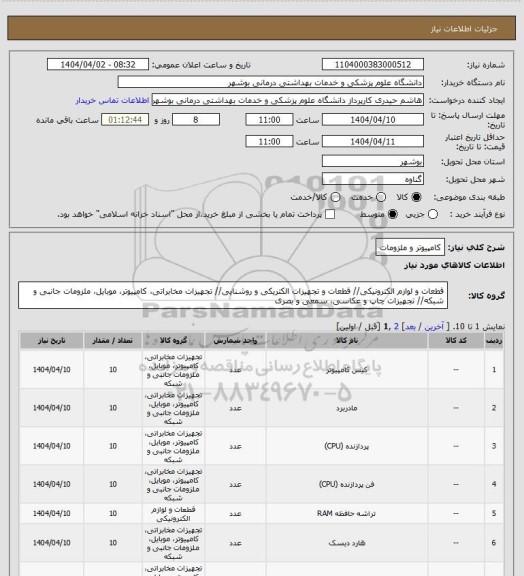
Task: Click the quantity 10 in the مادربرد row
Action: click(x=112, y=408)
